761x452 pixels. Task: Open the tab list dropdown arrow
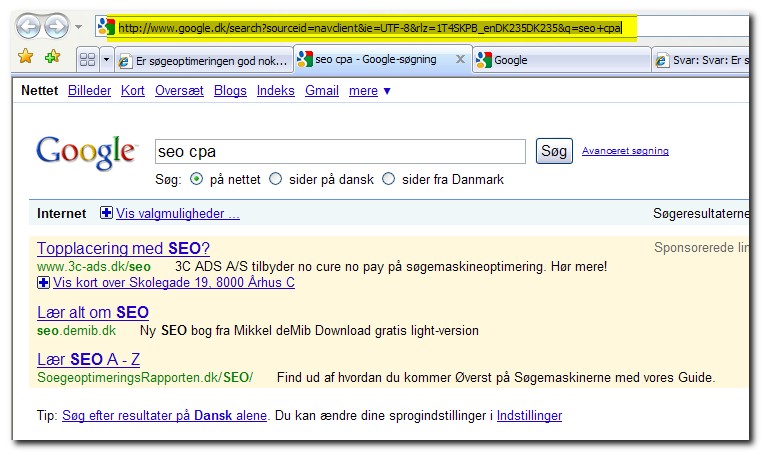point(107,60)
